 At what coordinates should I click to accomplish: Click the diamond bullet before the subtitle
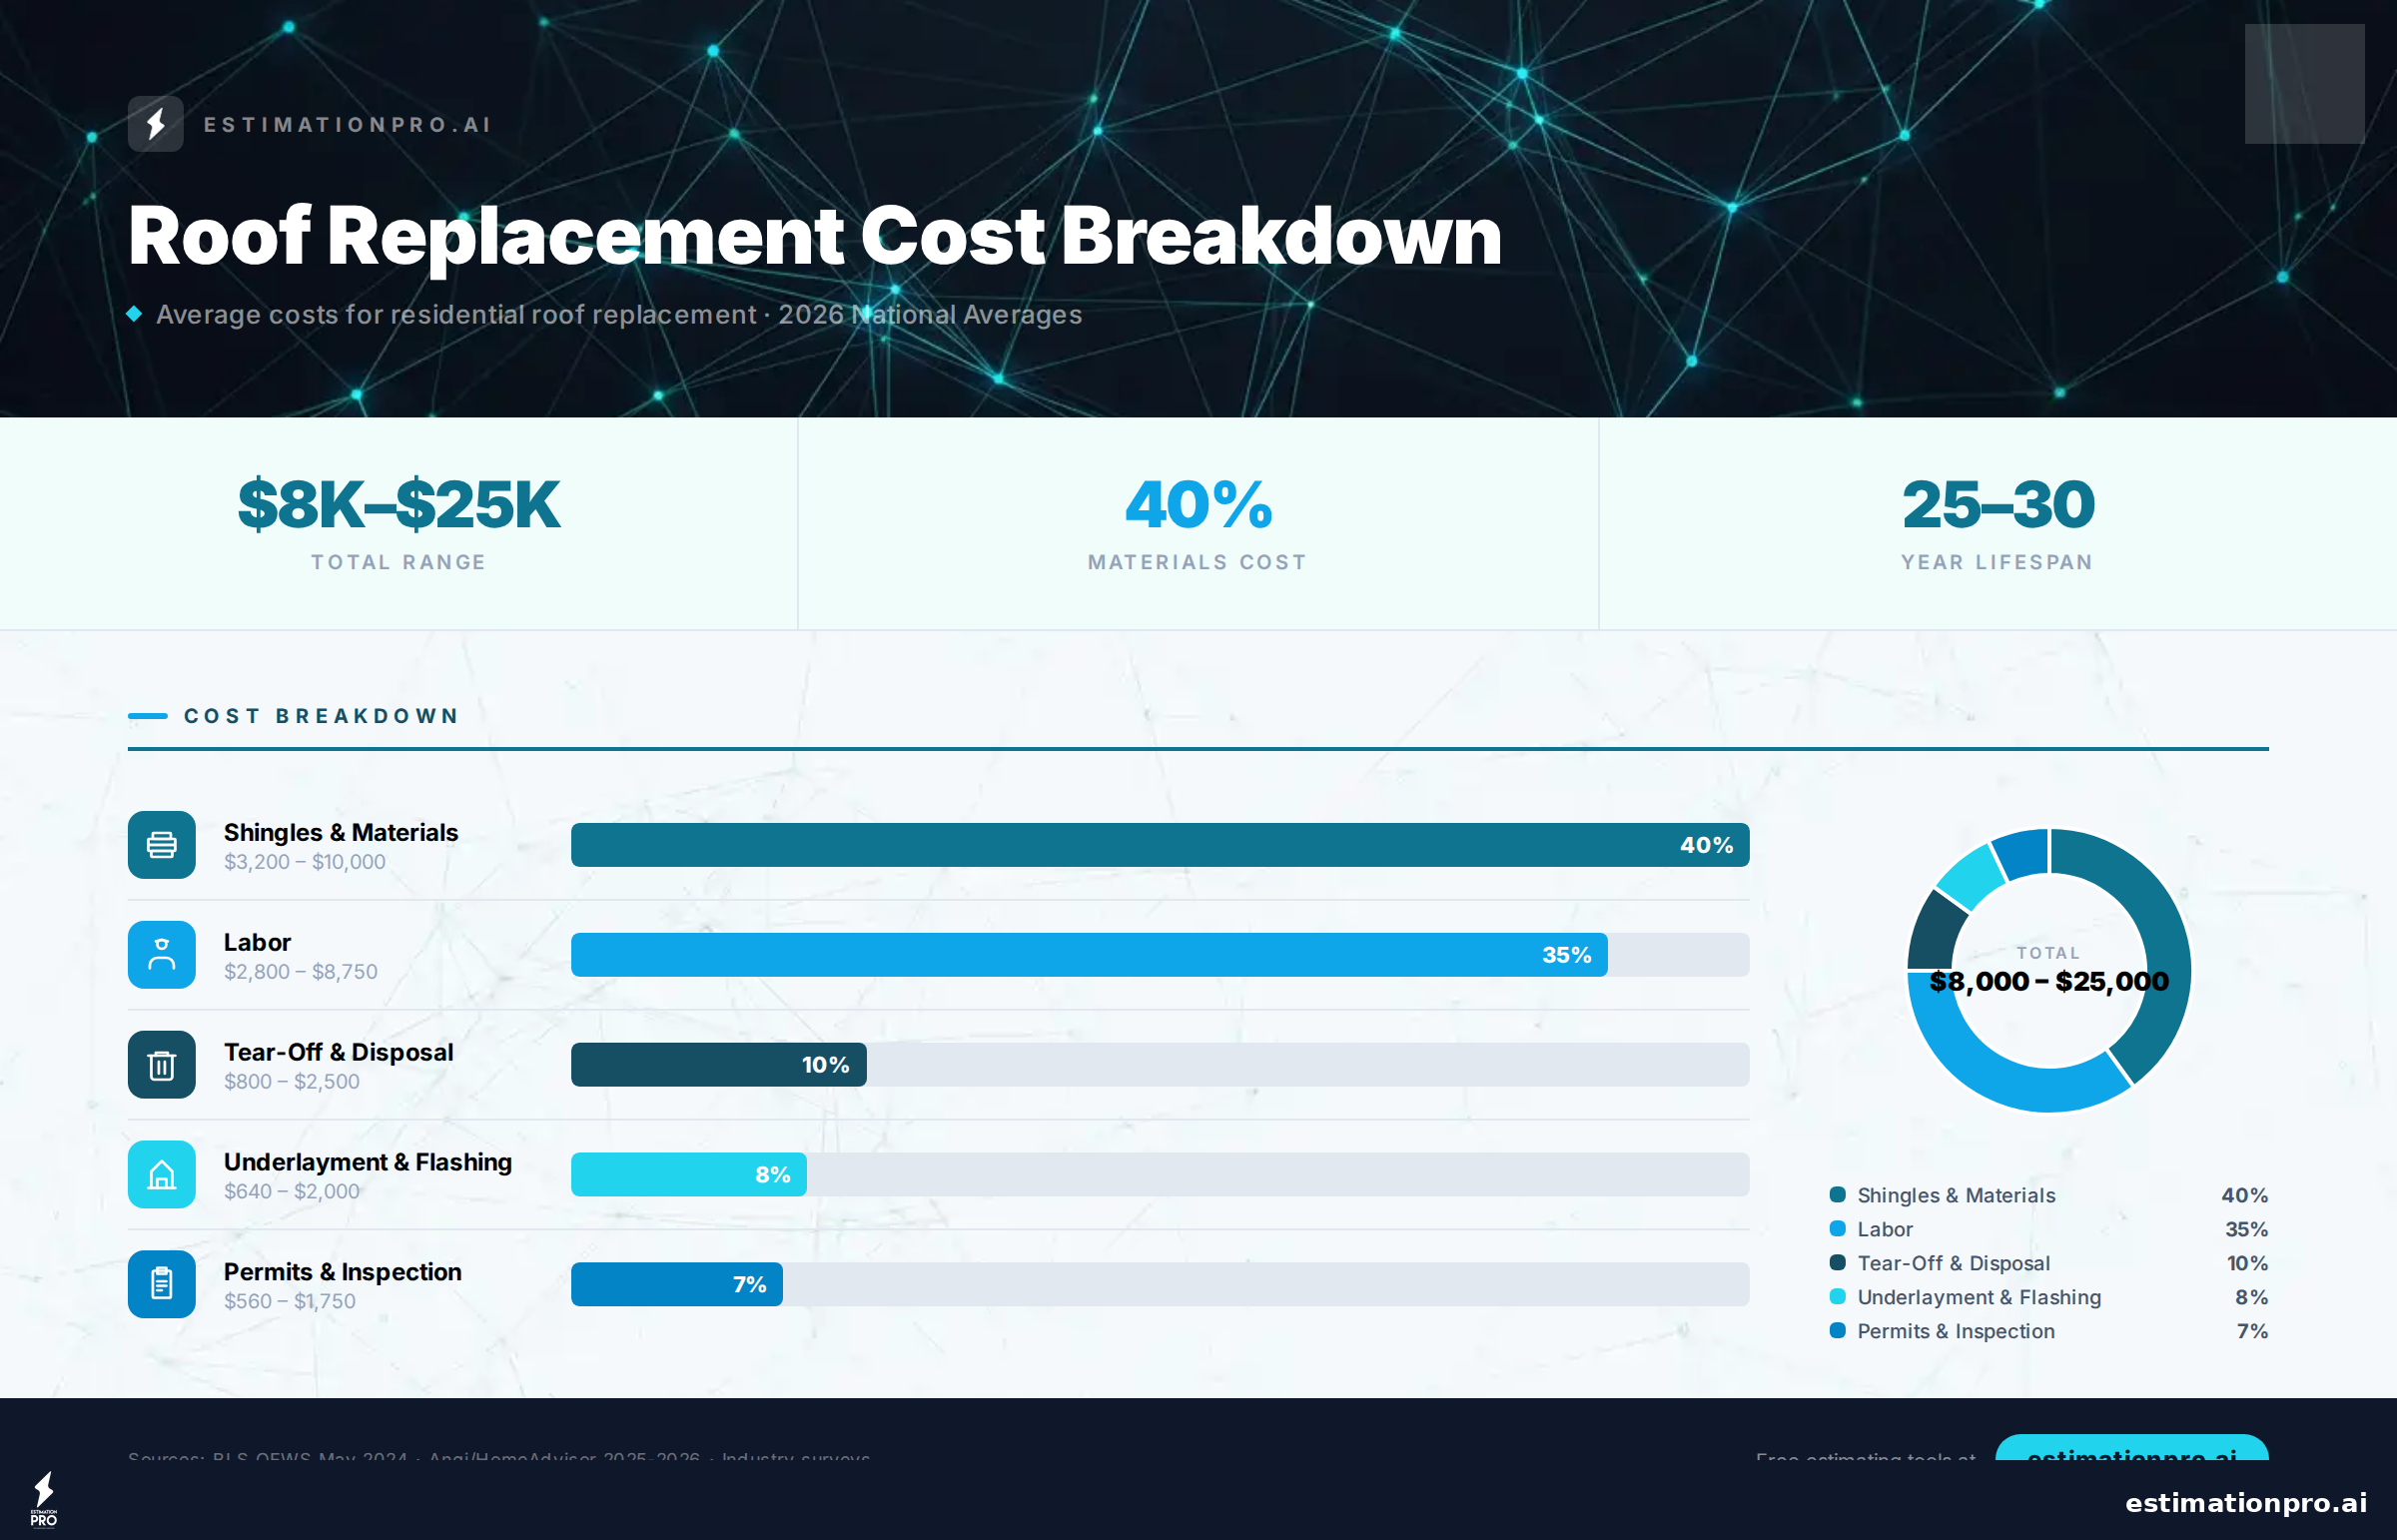(x=136, y=313)
